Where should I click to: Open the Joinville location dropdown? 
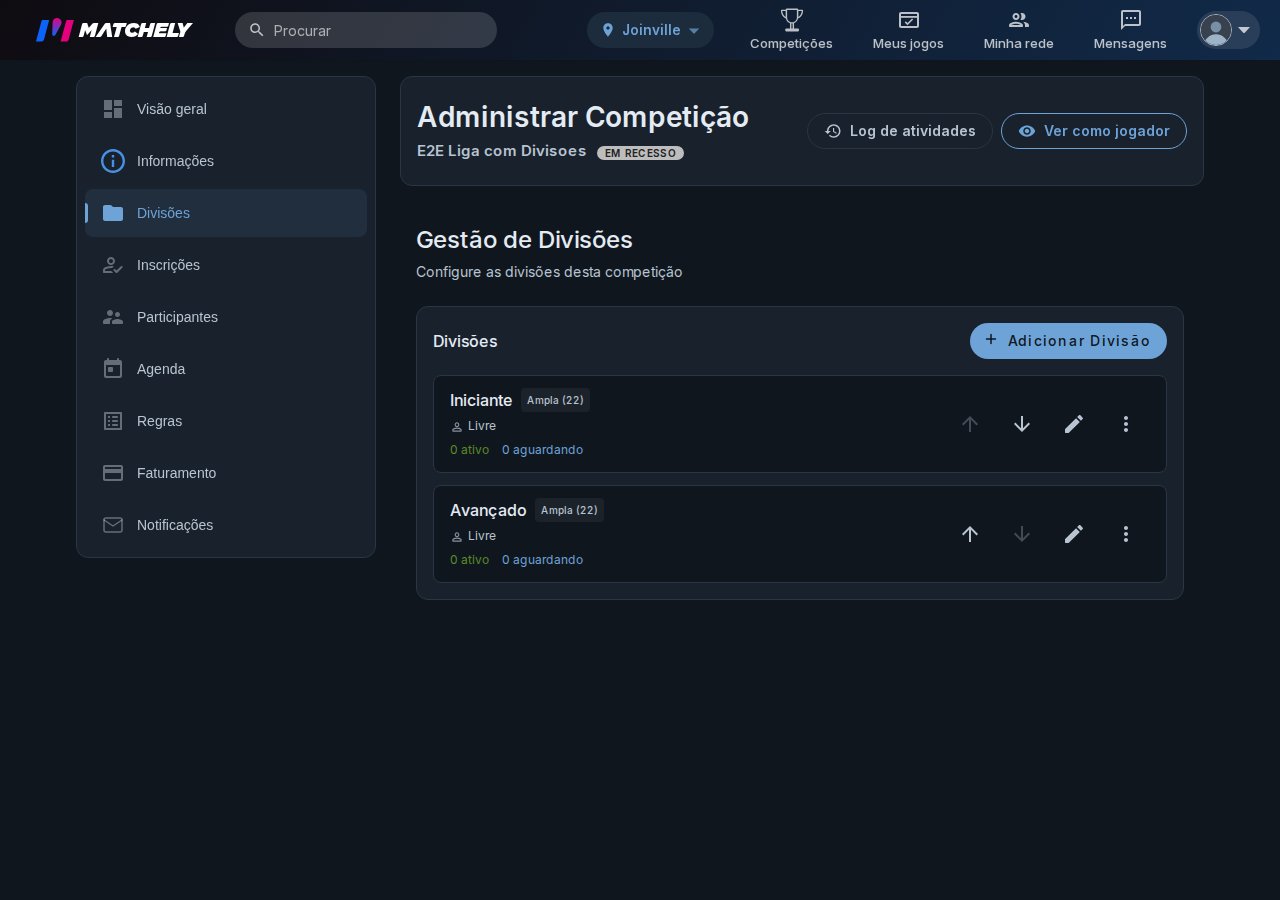650,30
